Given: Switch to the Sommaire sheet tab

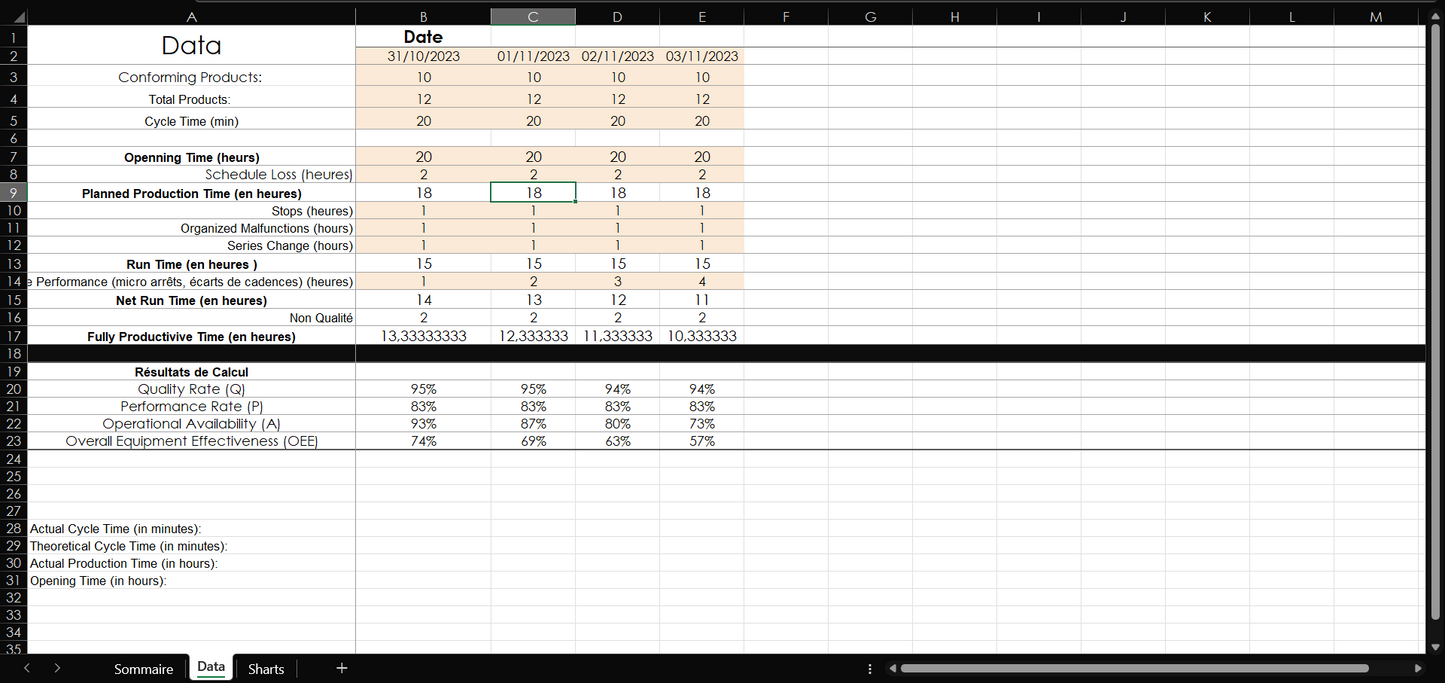Looking at the screenshot, I should pos(143,669).
